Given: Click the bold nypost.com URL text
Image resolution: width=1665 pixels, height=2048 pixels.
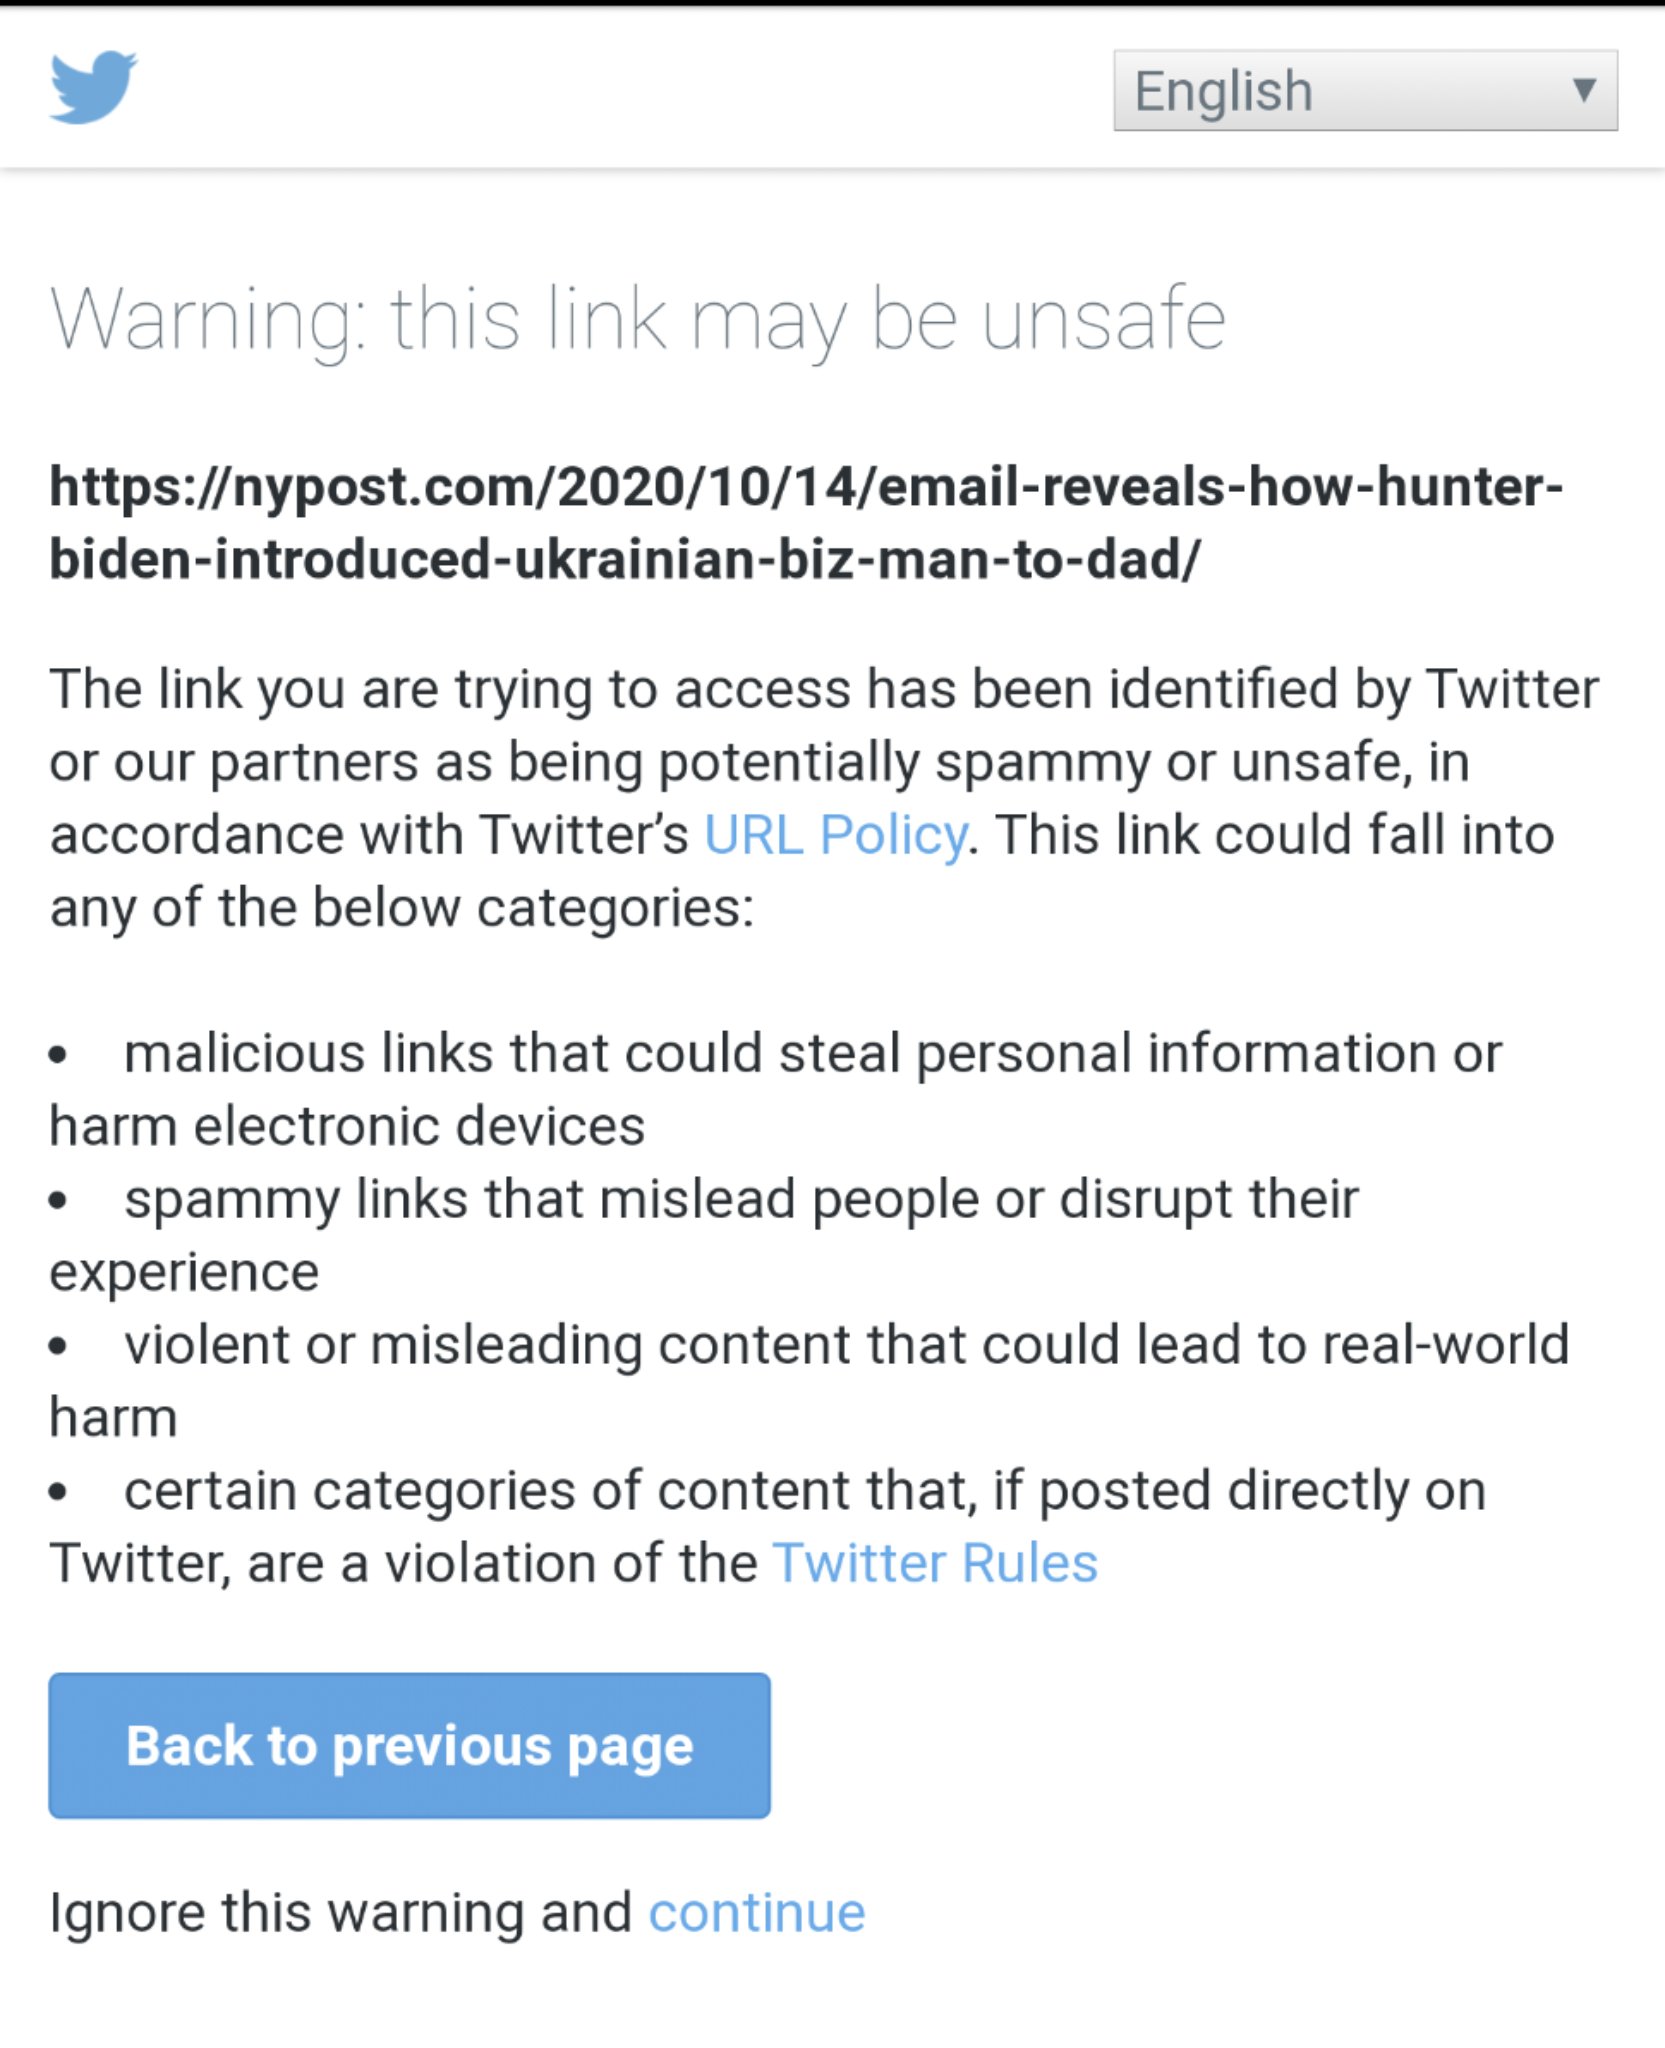Looking at the screenshot, I should pyautogui.click(x=805, y=523).
